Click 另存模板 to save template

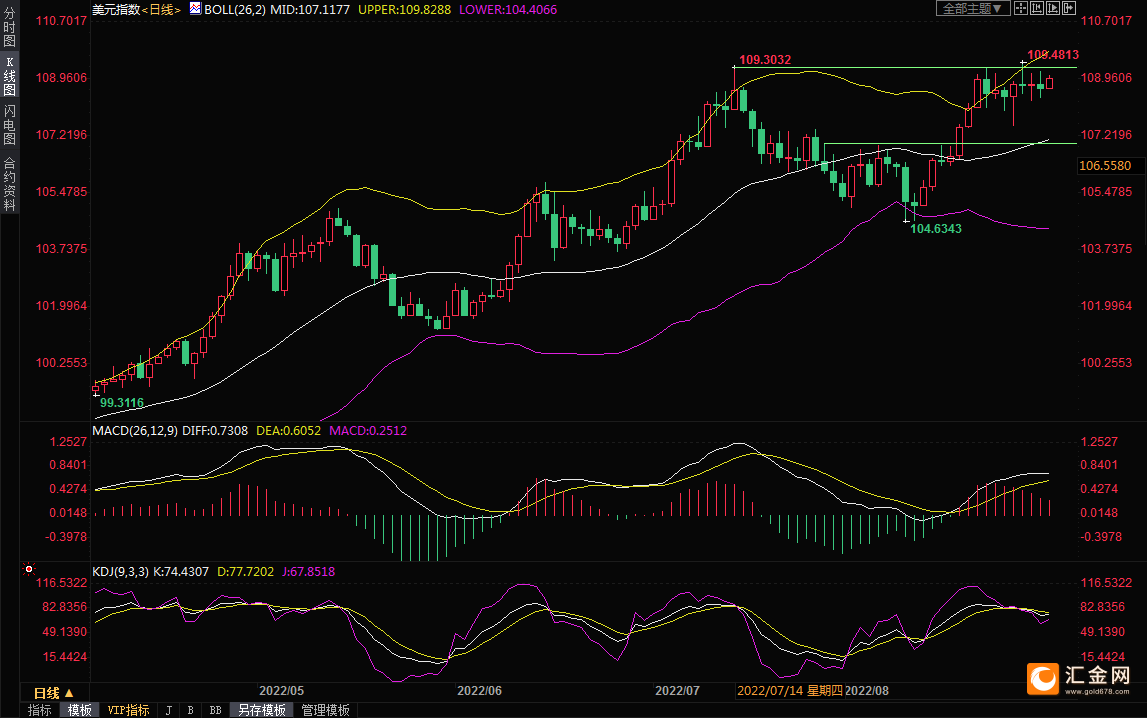[262, 710]
